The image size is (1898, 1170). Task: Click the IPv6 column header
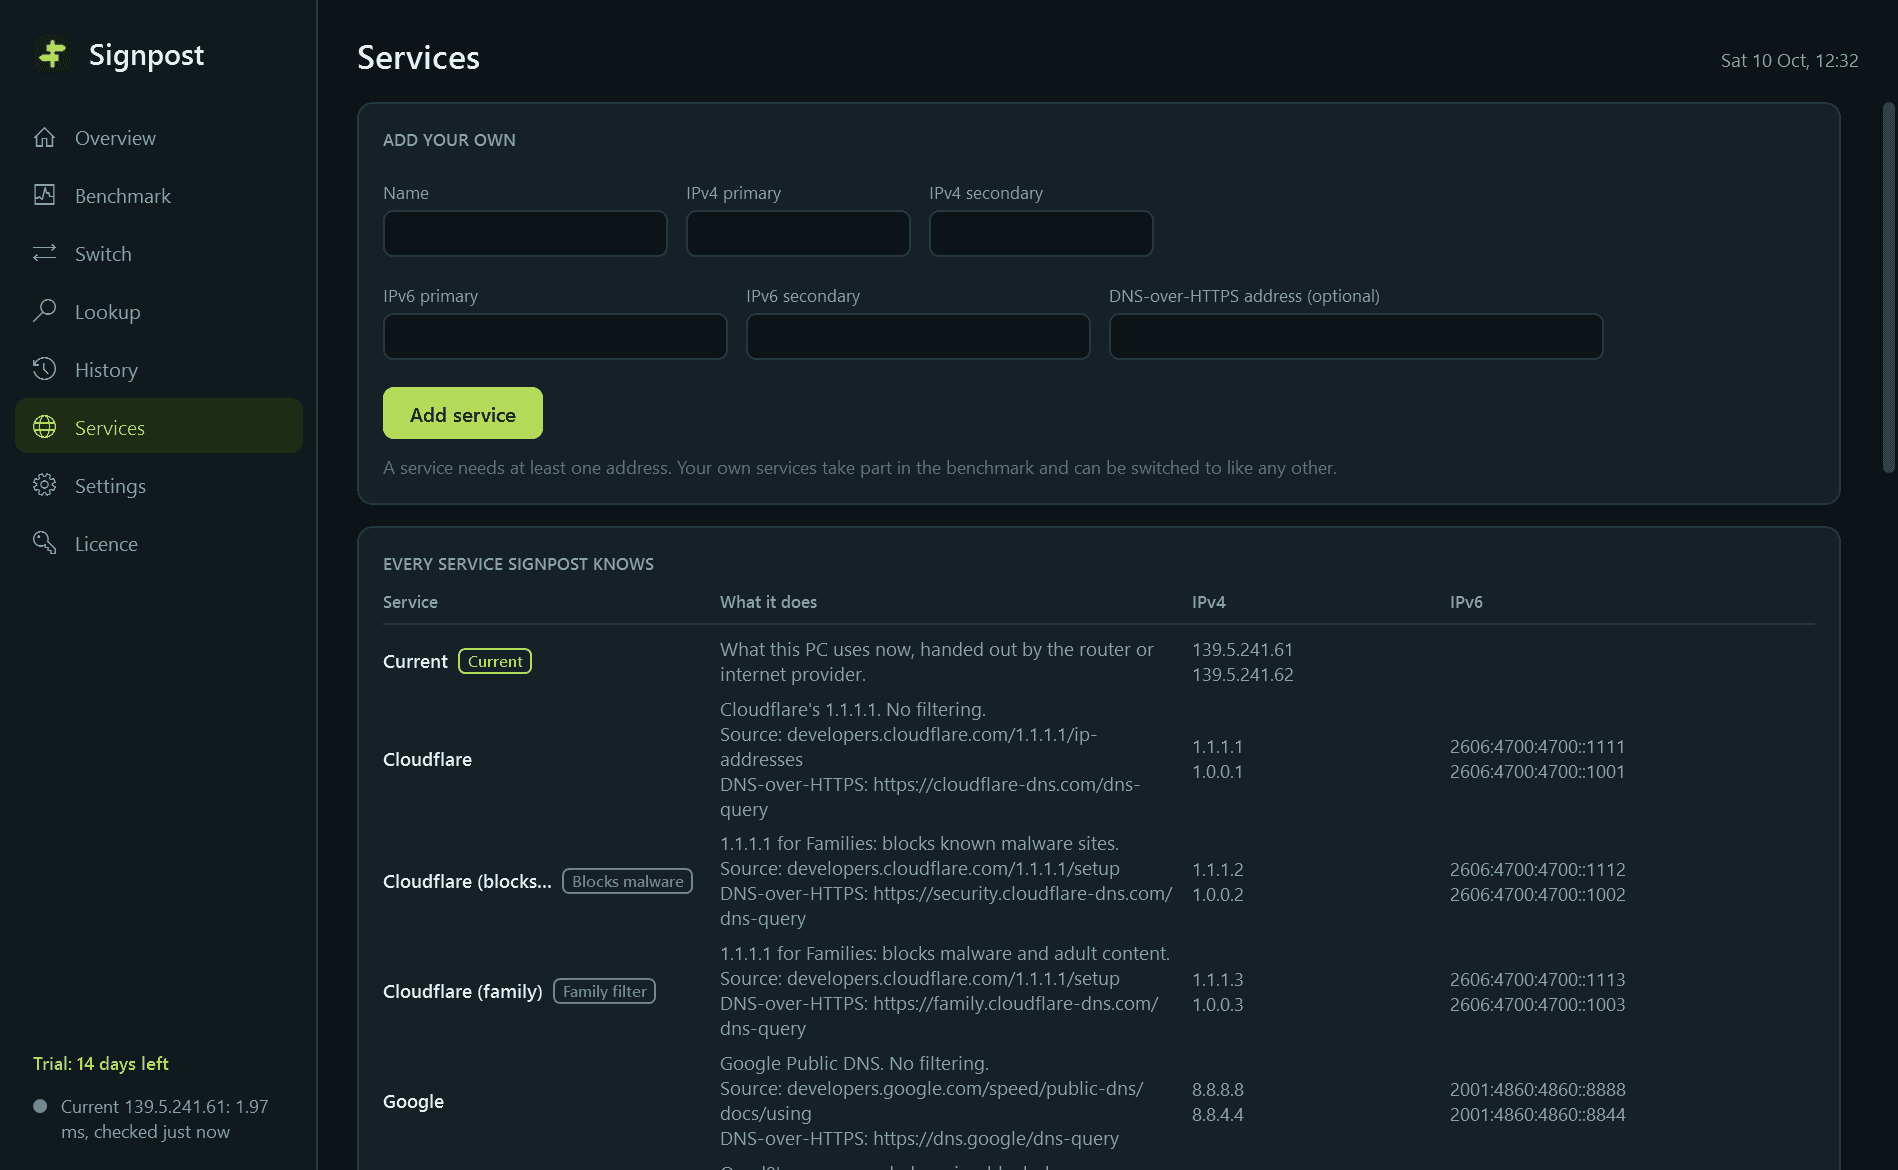click(1466, 602)
